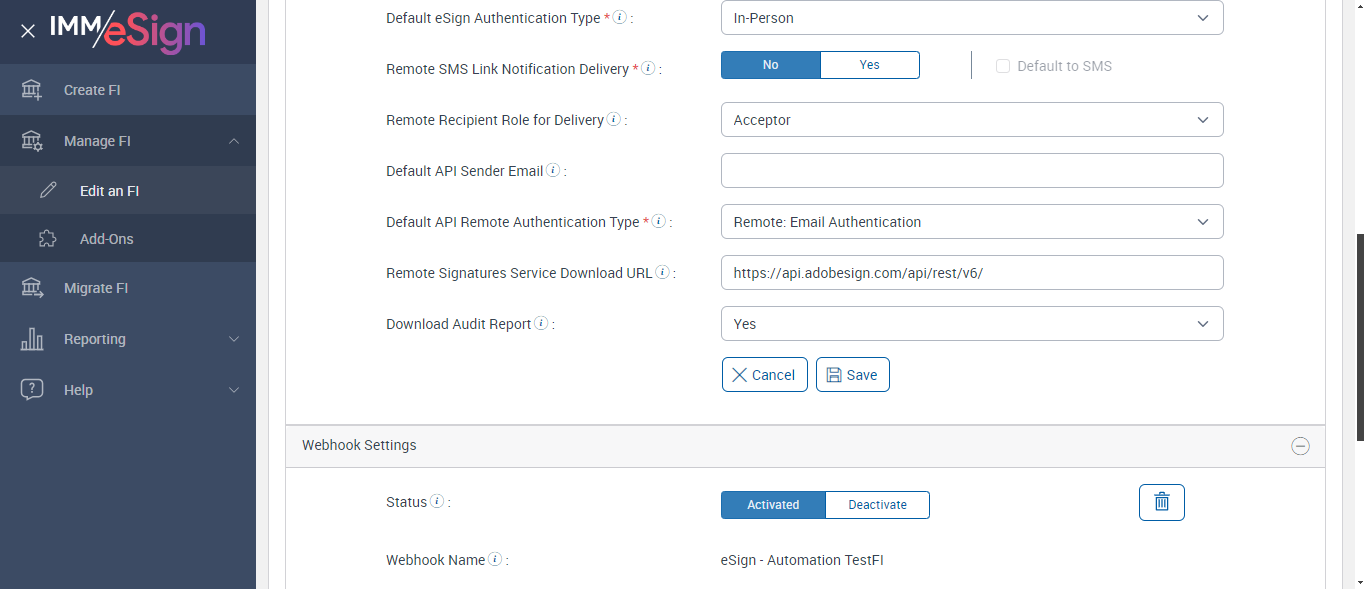Open Default eSign Authentication Type dropdown

click(x=971, y=18)
